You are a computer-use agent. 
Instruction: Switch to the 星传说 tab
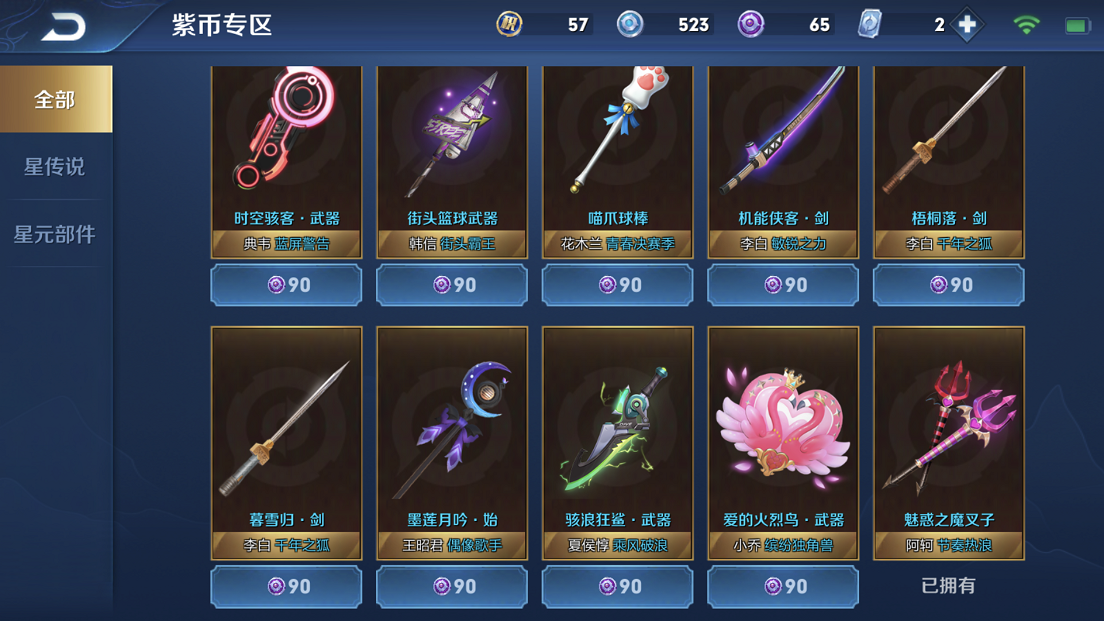[x=56, y=166]
